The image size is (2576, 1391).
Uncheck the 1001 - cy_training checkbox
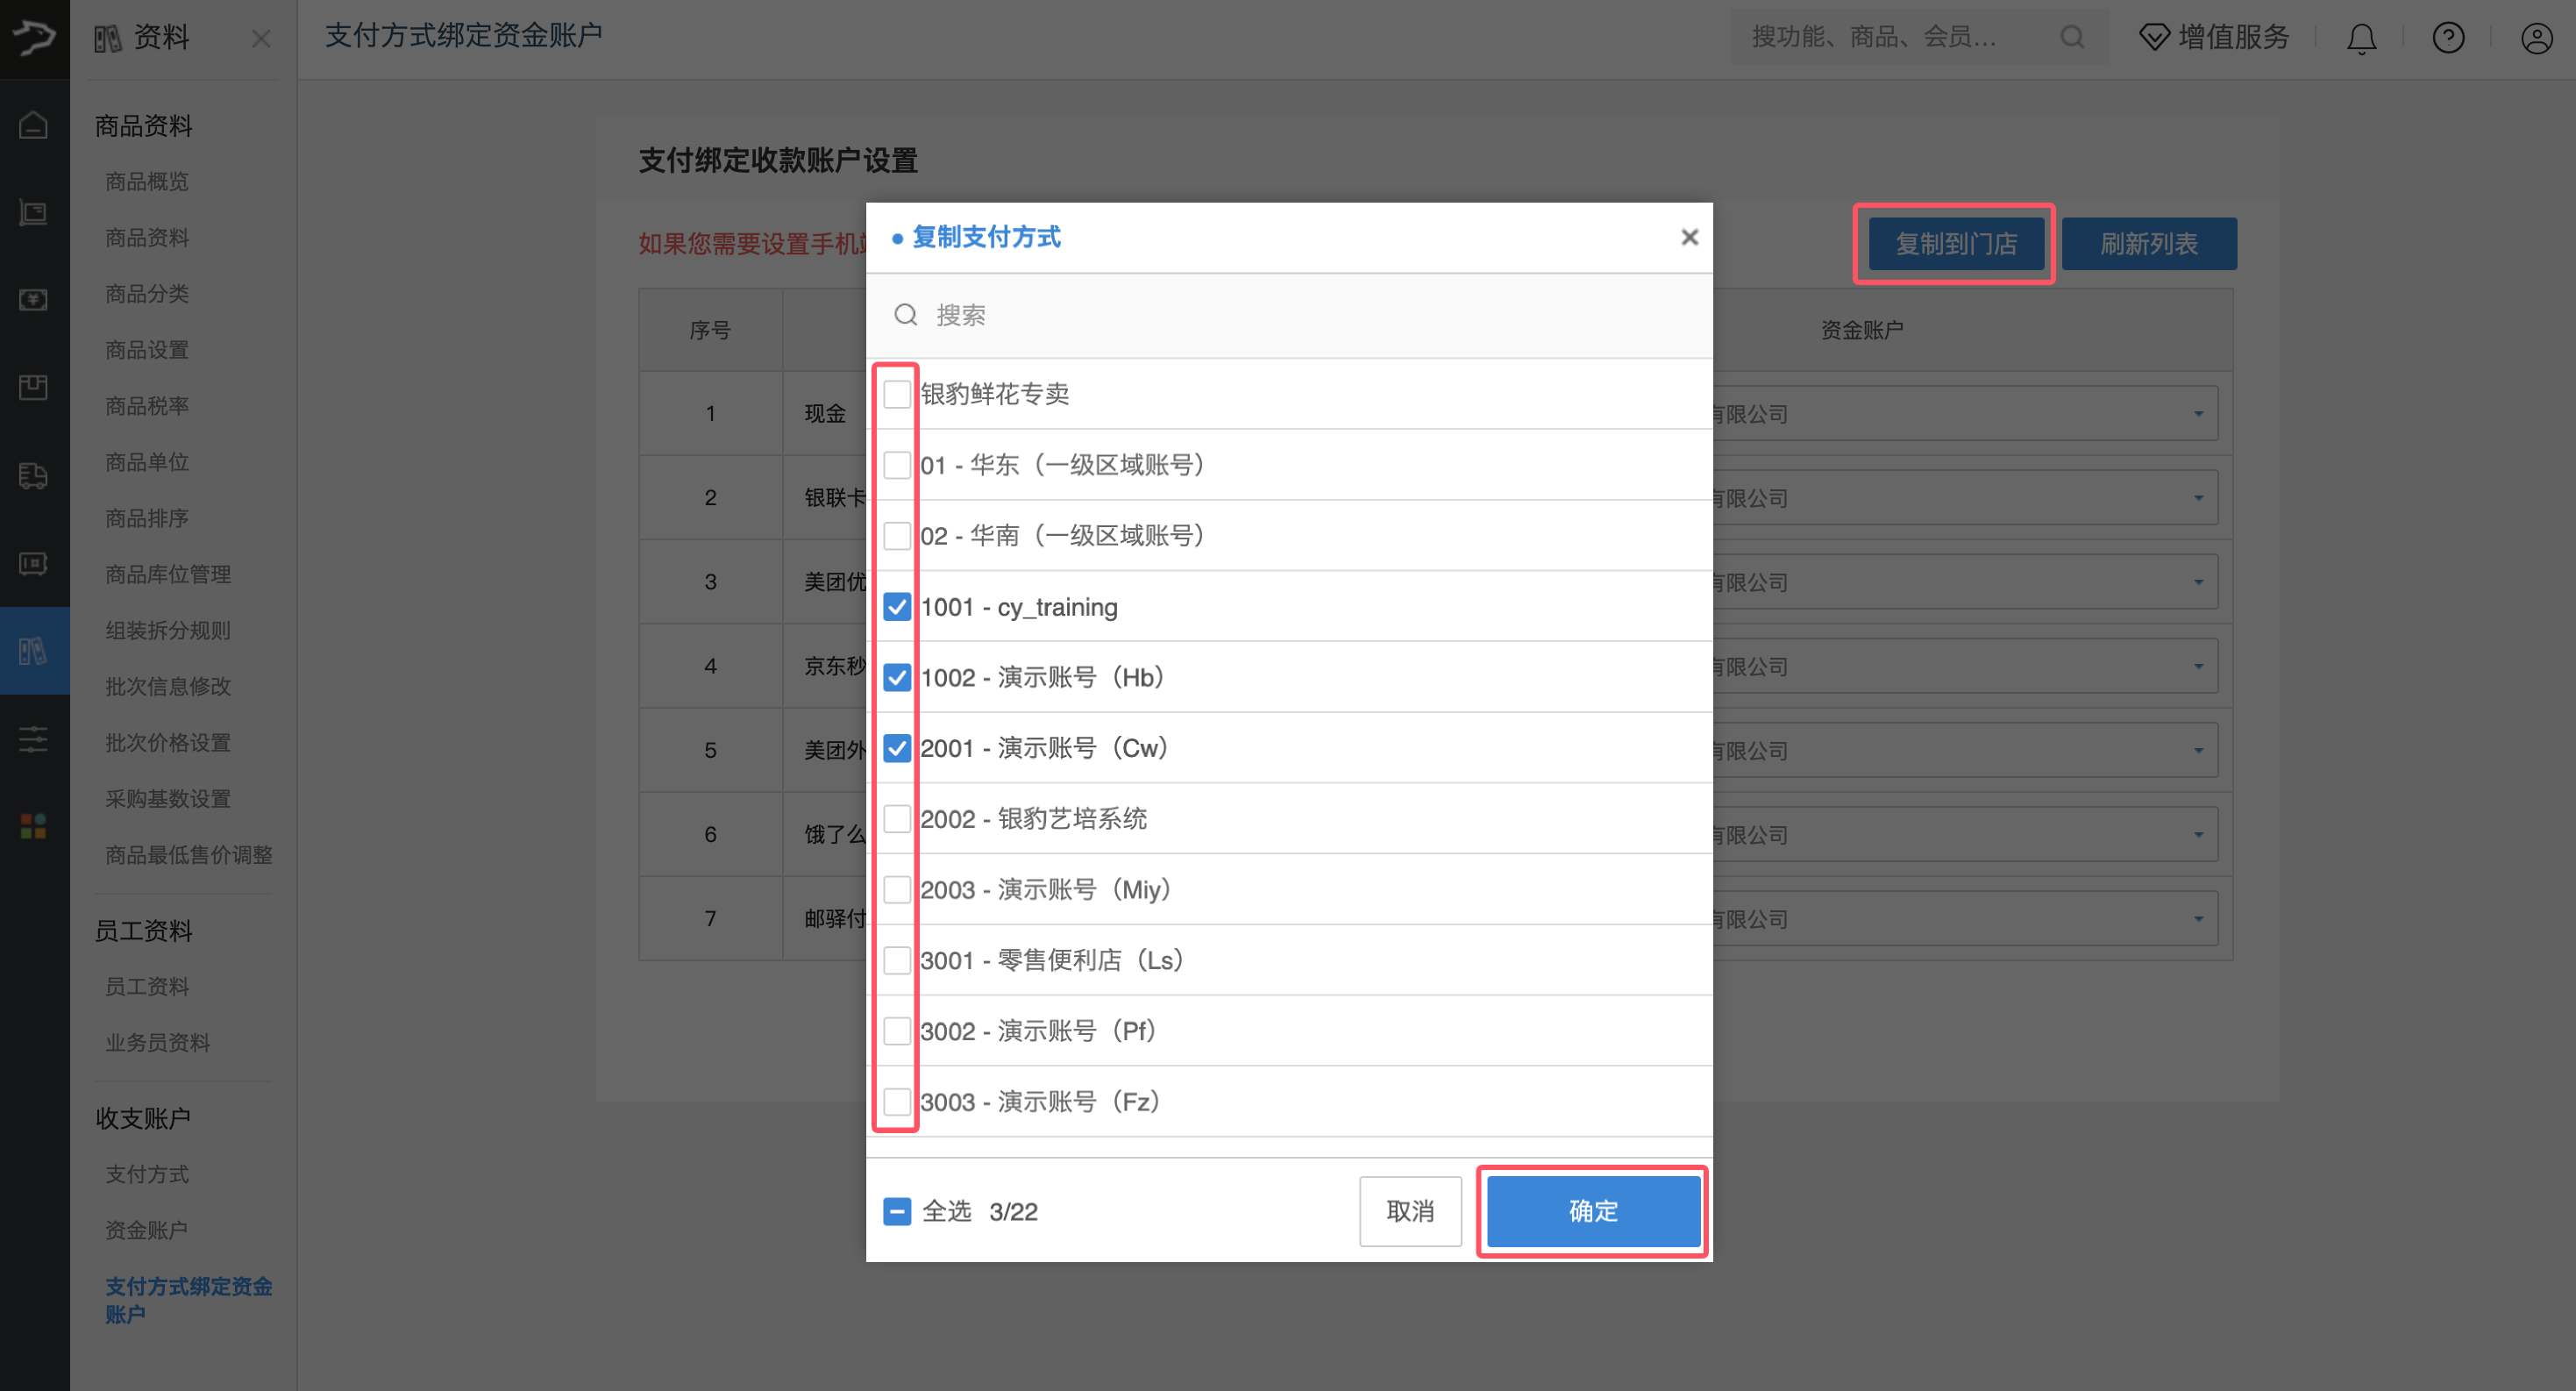click(x=897, y=607)
